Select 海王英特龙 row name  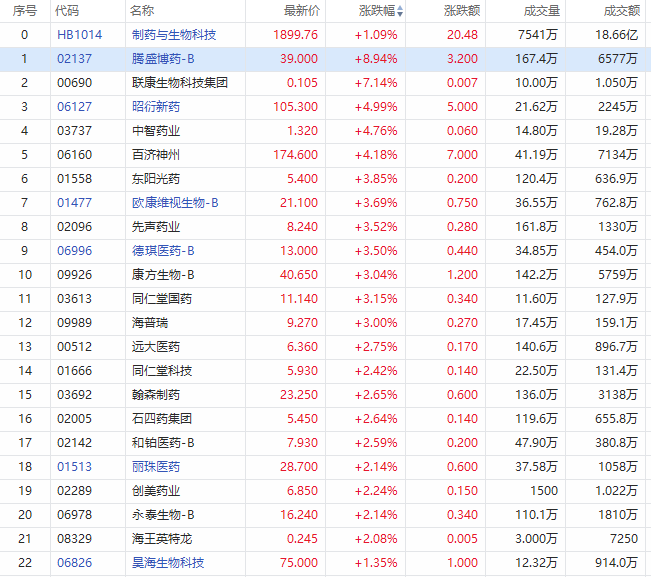pos(162,539)
